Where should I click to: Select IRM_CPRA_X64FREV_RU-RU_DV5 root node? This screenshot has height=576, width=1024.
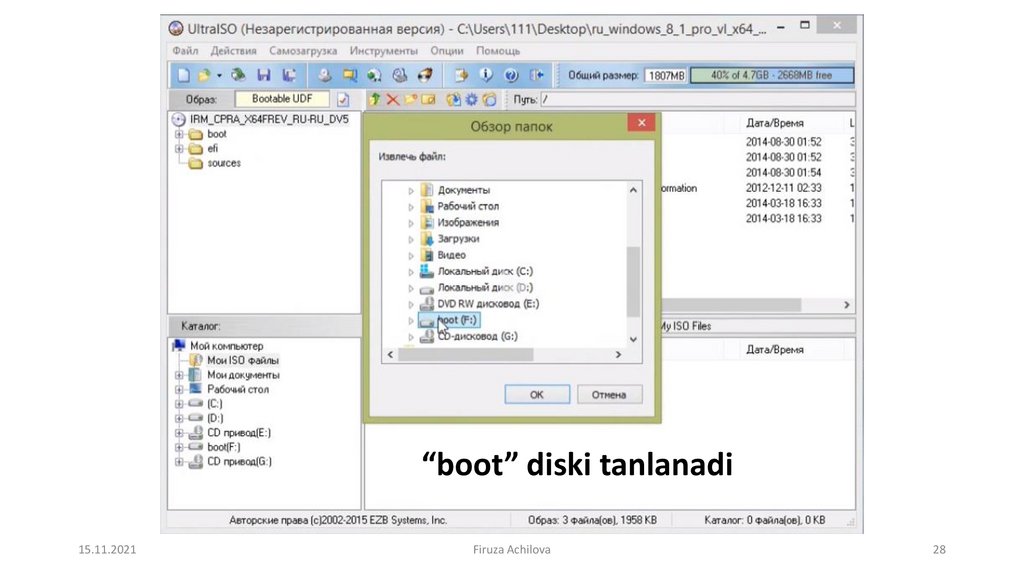click(x=269, y=120)
